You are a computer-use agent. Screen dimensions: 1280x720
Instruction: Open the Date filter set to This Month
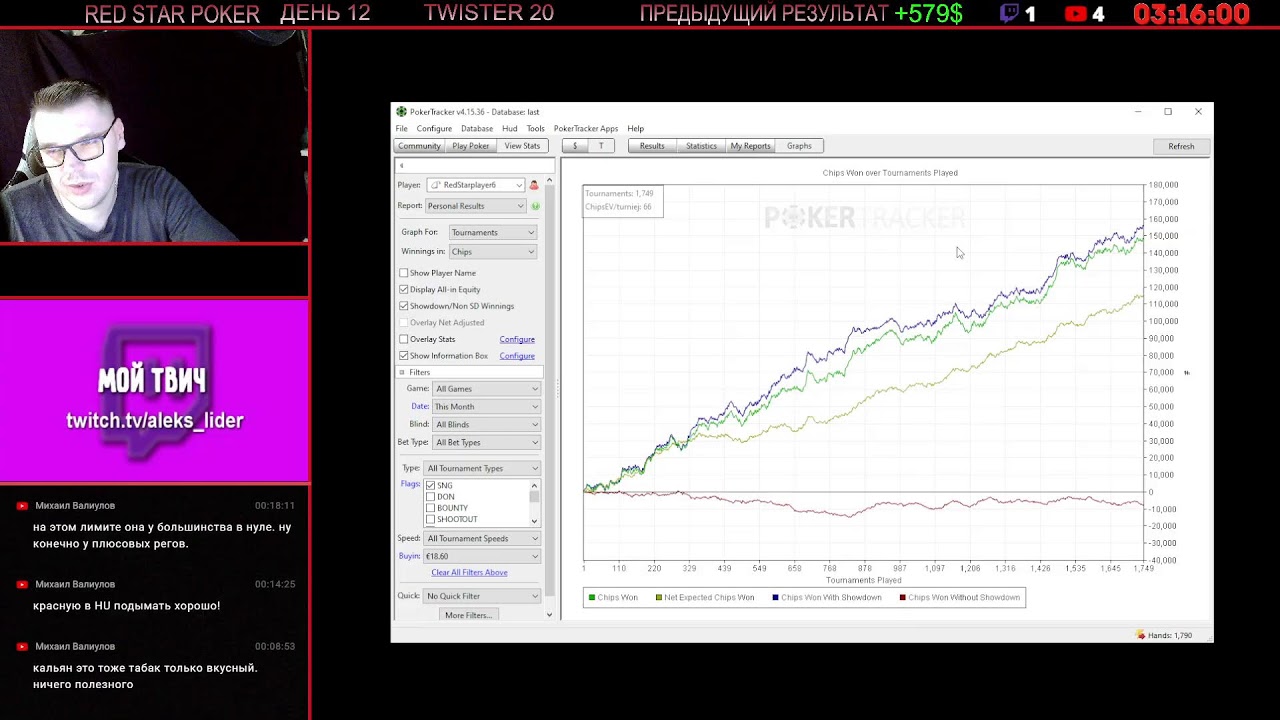486,407
